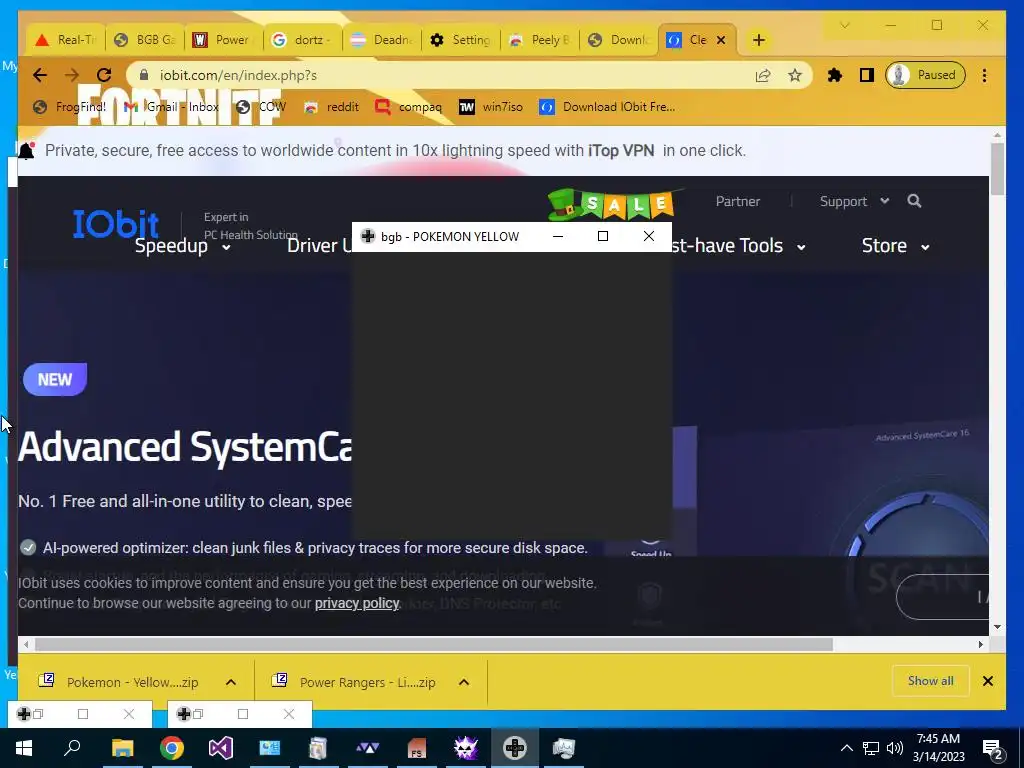The width and height of the screenshot is (1024, 768).
Task: Open the notification center icon
Action: click(x=993, y=750)
